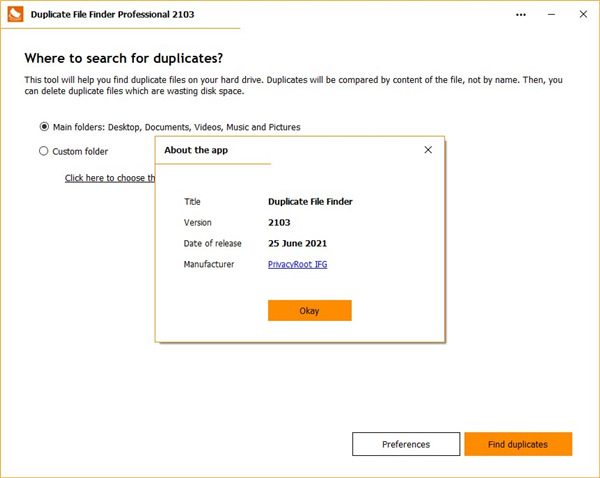Close the About the app dialog
The width and height of the screenshot is (600, 478).
(x=428, y=150)
